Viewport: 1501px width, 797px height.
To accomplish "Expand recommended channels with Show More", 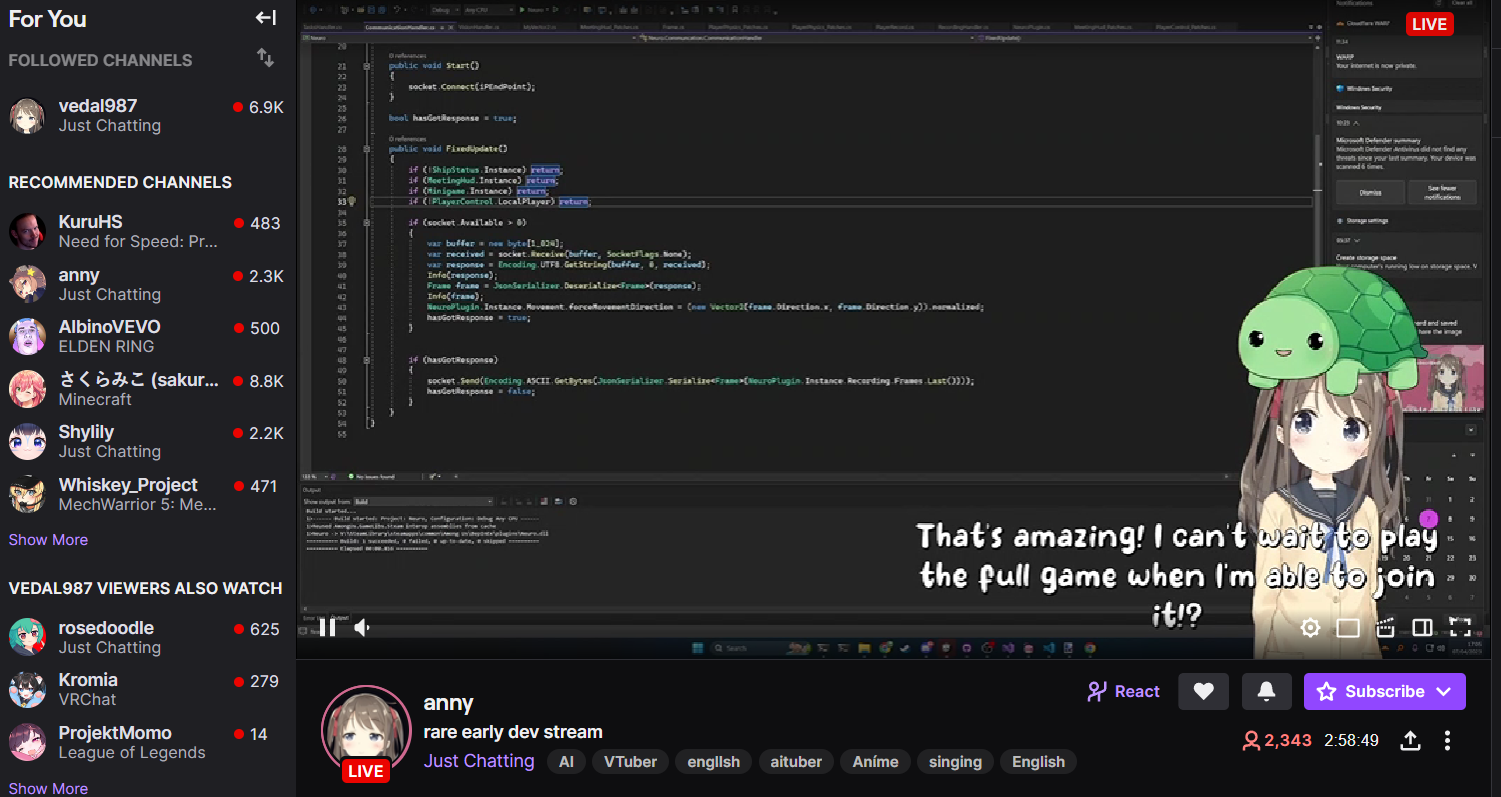I will click(48, 540).
